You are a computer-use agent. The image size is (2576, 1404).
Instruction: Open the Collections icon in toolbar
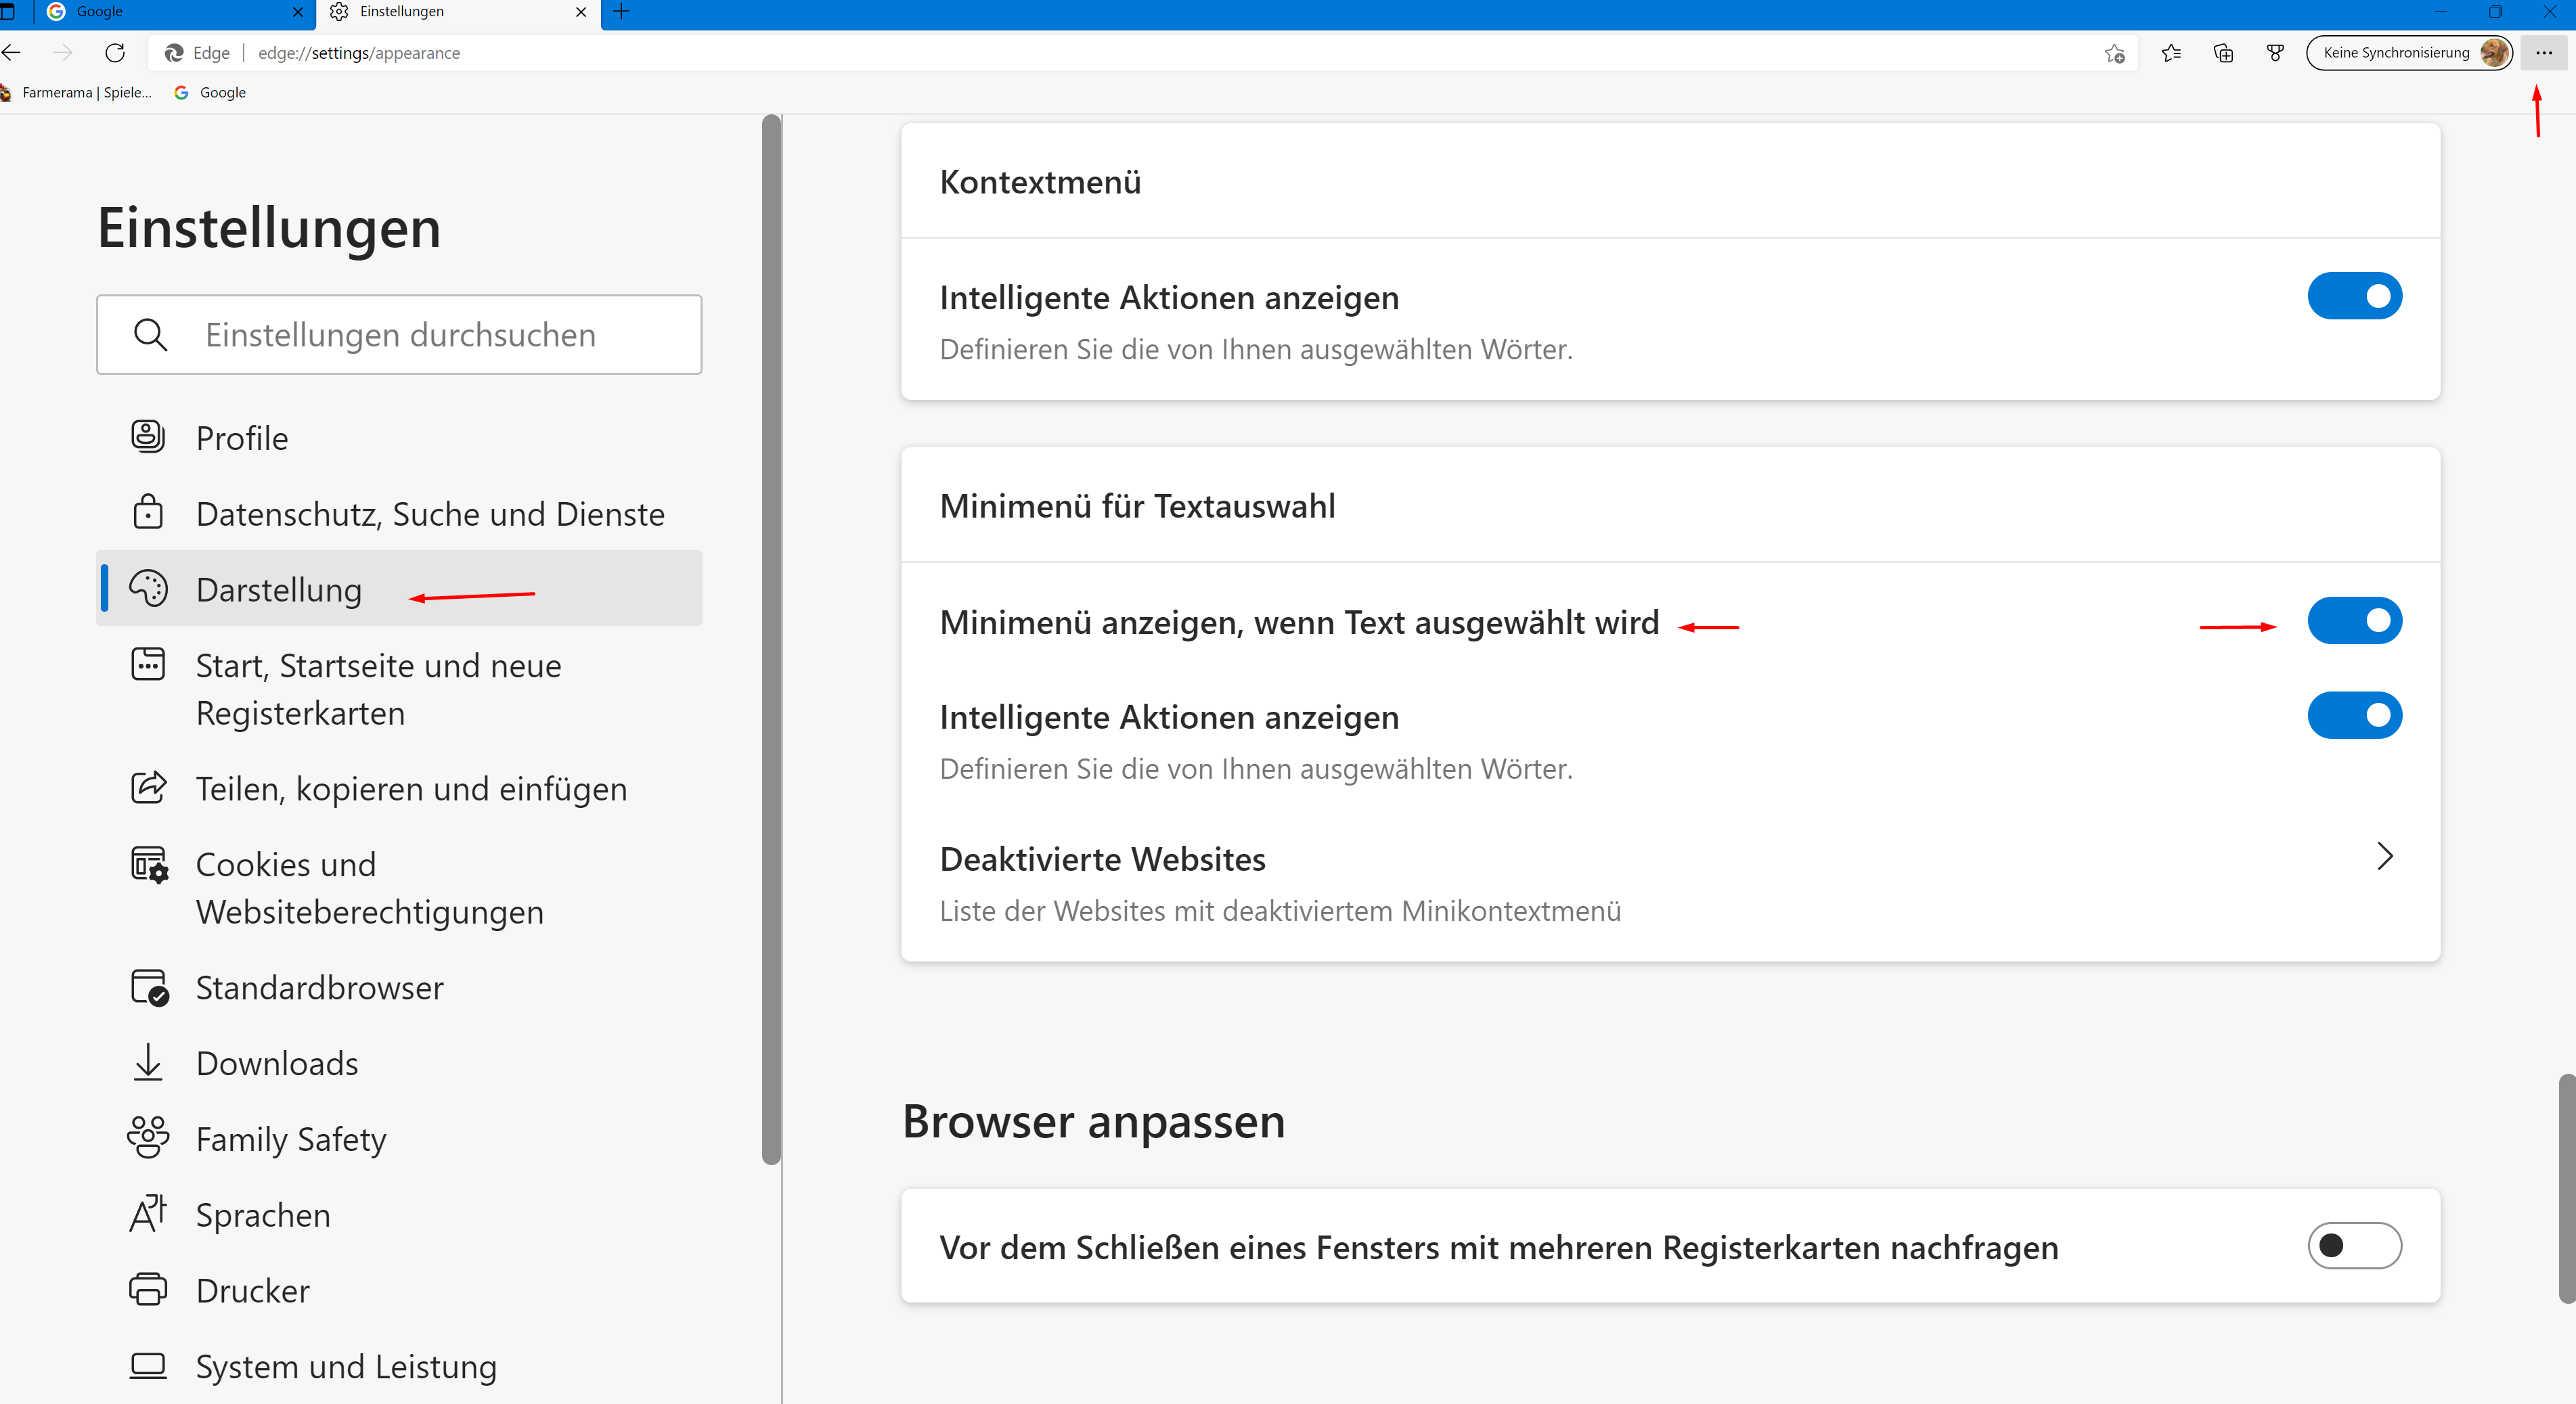point(2223,53)
